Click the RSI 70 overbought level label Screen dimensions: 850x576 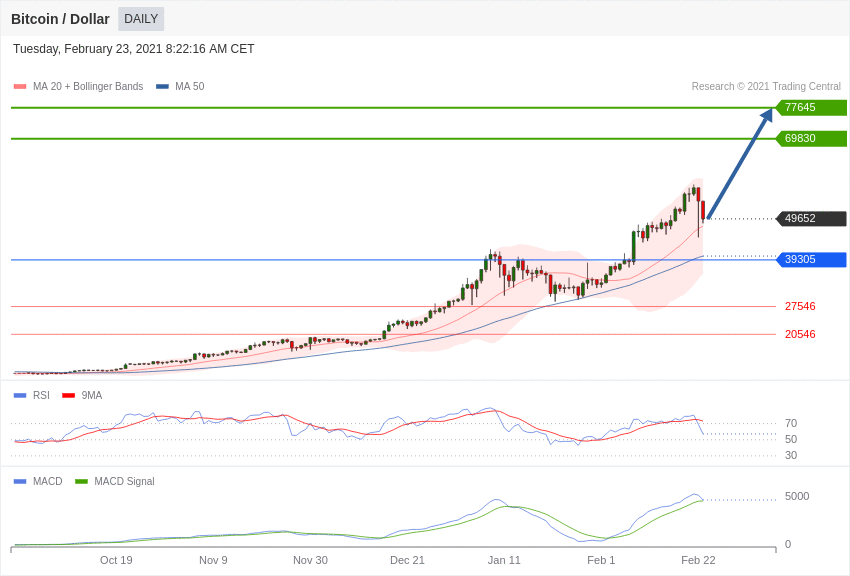point(791,424)
